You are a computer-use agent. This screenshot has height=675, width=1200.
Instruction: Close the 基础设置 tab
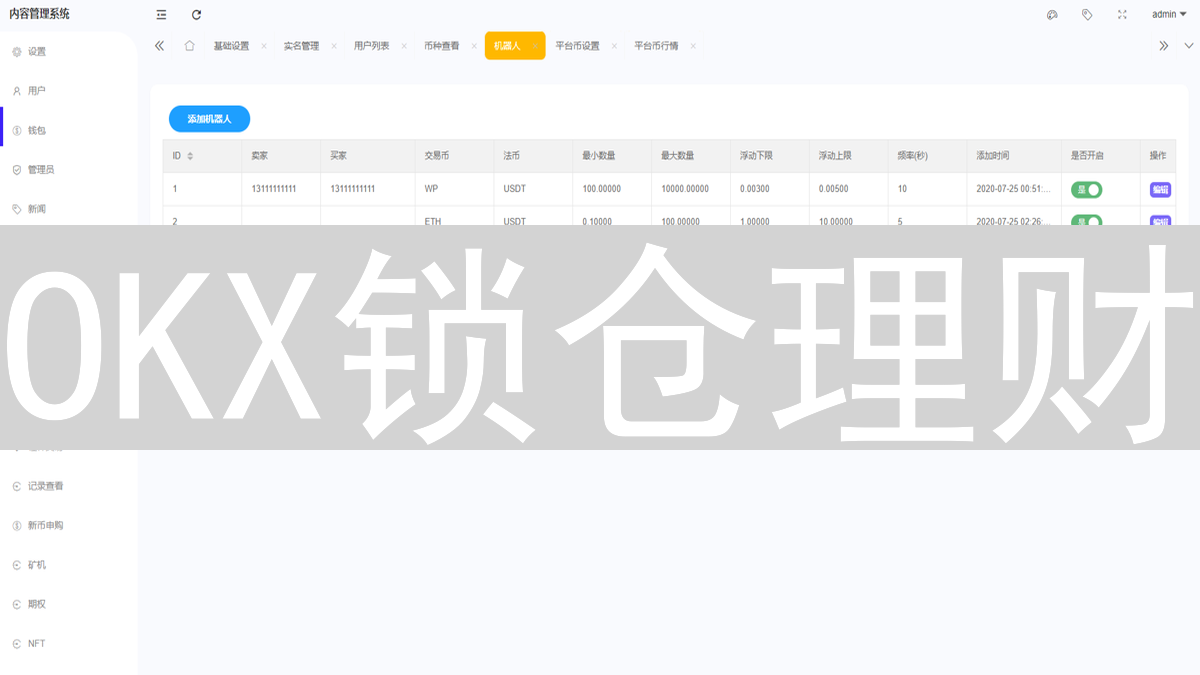coord(264,46)
